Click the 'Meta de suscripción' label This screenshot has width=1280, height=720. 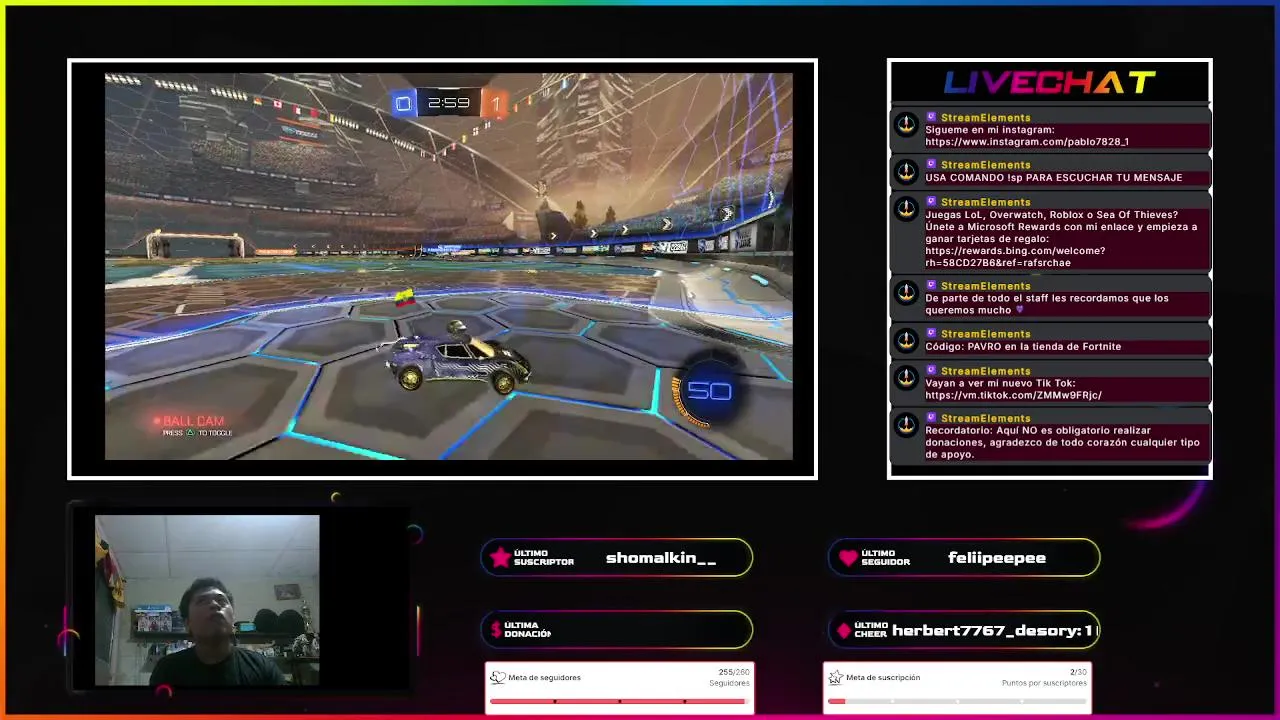point(883,678)
